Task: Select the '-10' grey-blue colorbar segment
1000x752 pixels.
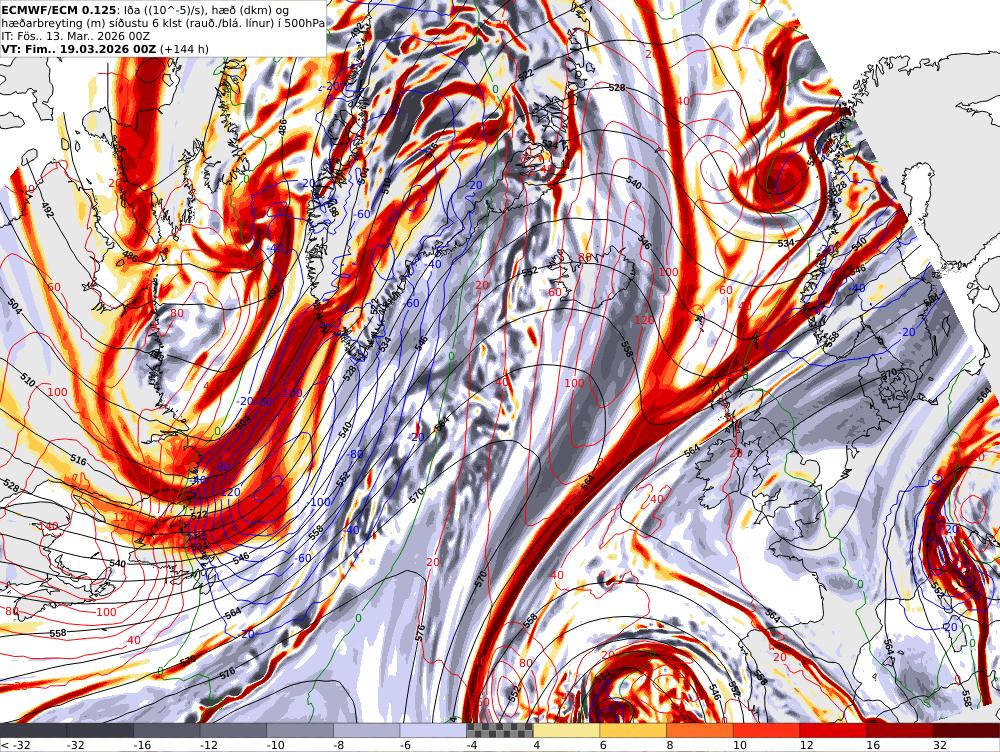Action: click(x=300, y=730)
